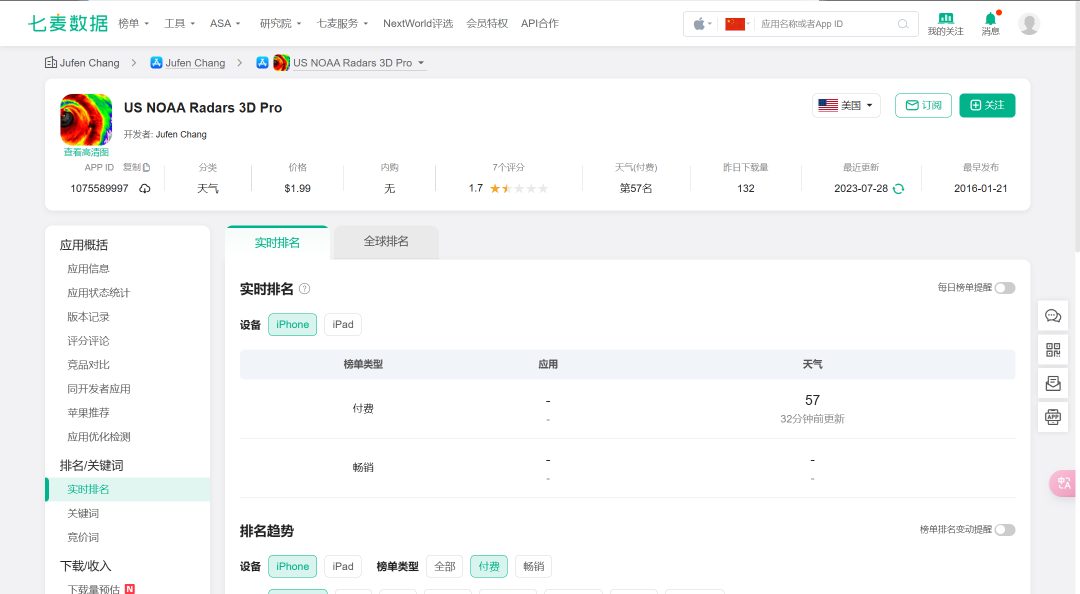The width and height of the screenshot is (1080, 594).
Task: Click the 57 weather rank value
Action: pos(812,400)
